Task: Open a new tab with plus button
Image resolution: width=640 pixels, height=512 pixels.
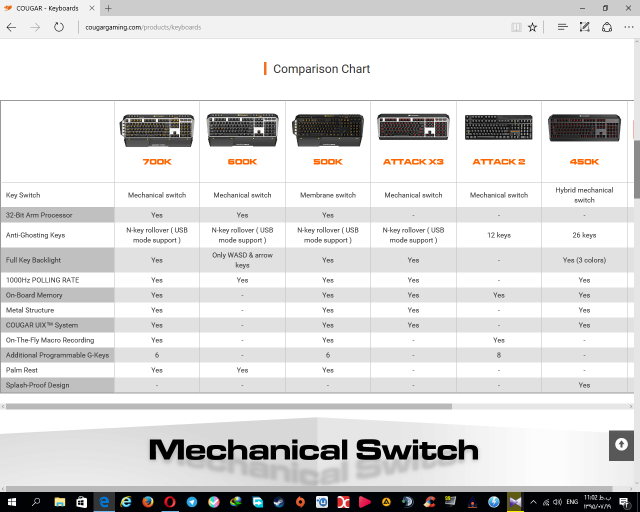Action: [108, 8]
